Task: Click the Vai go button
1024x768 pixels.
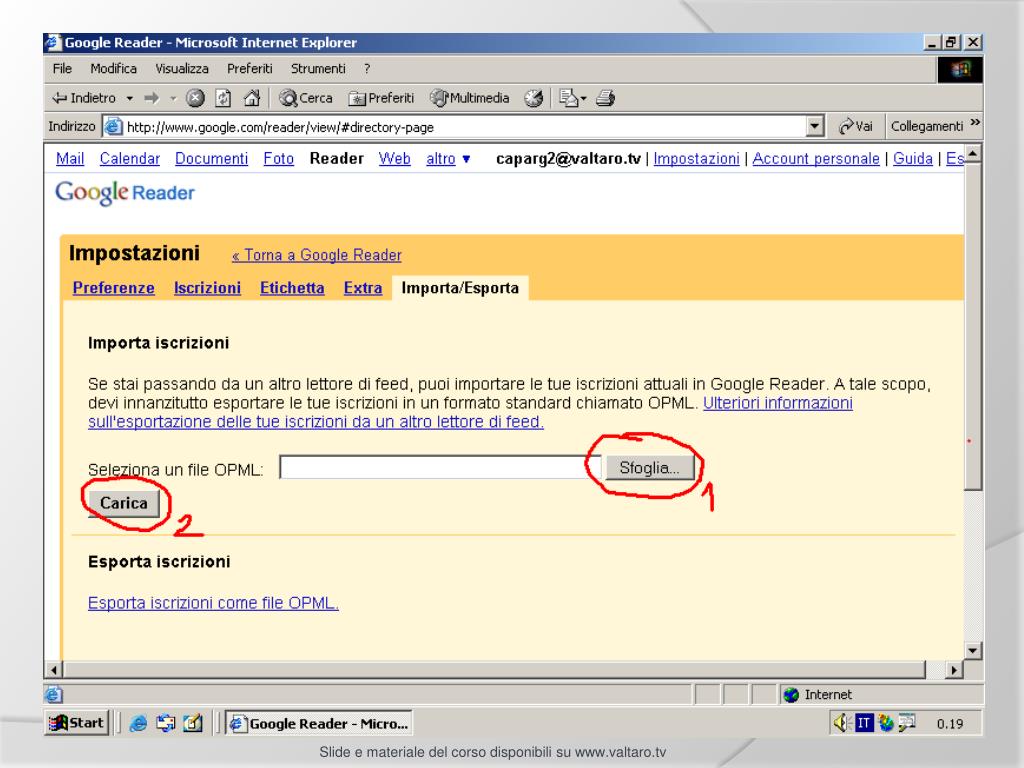Action: 856,126
